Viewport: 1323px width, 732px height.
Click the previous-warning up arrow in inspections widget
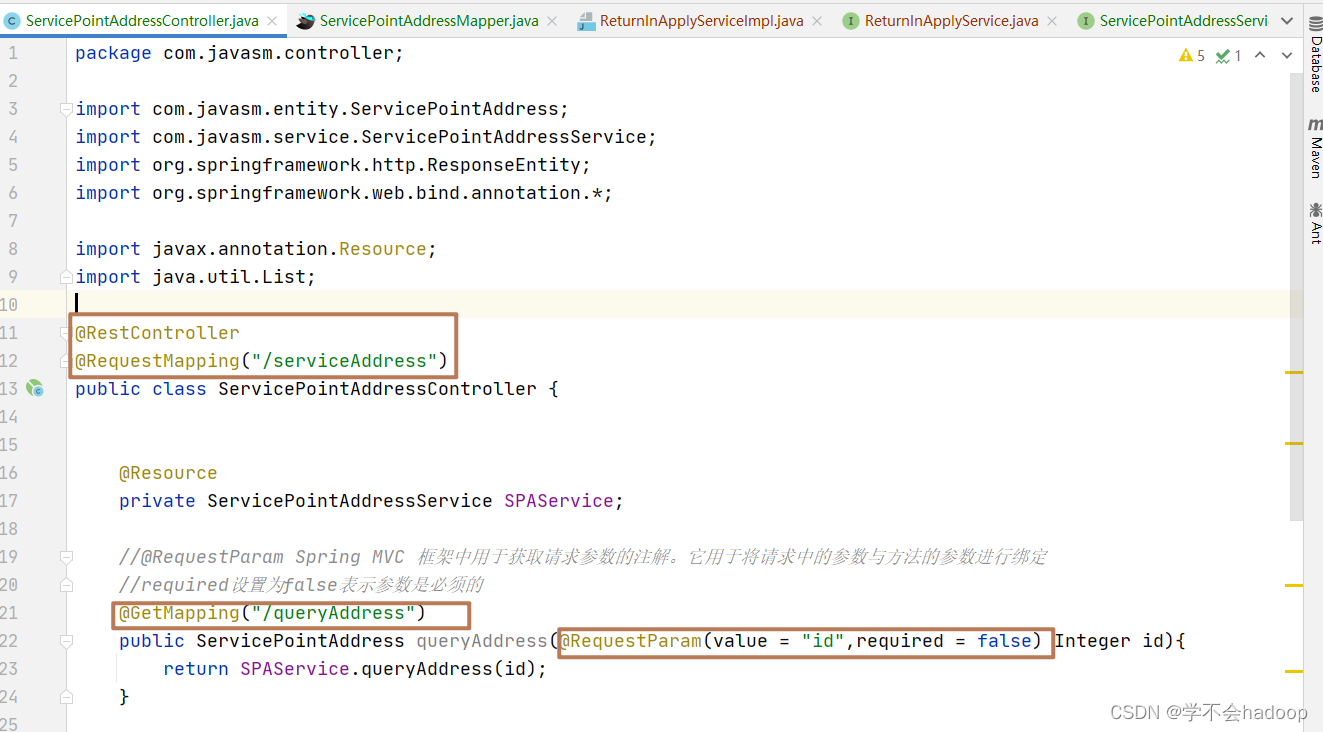[x=1260, y=56]
